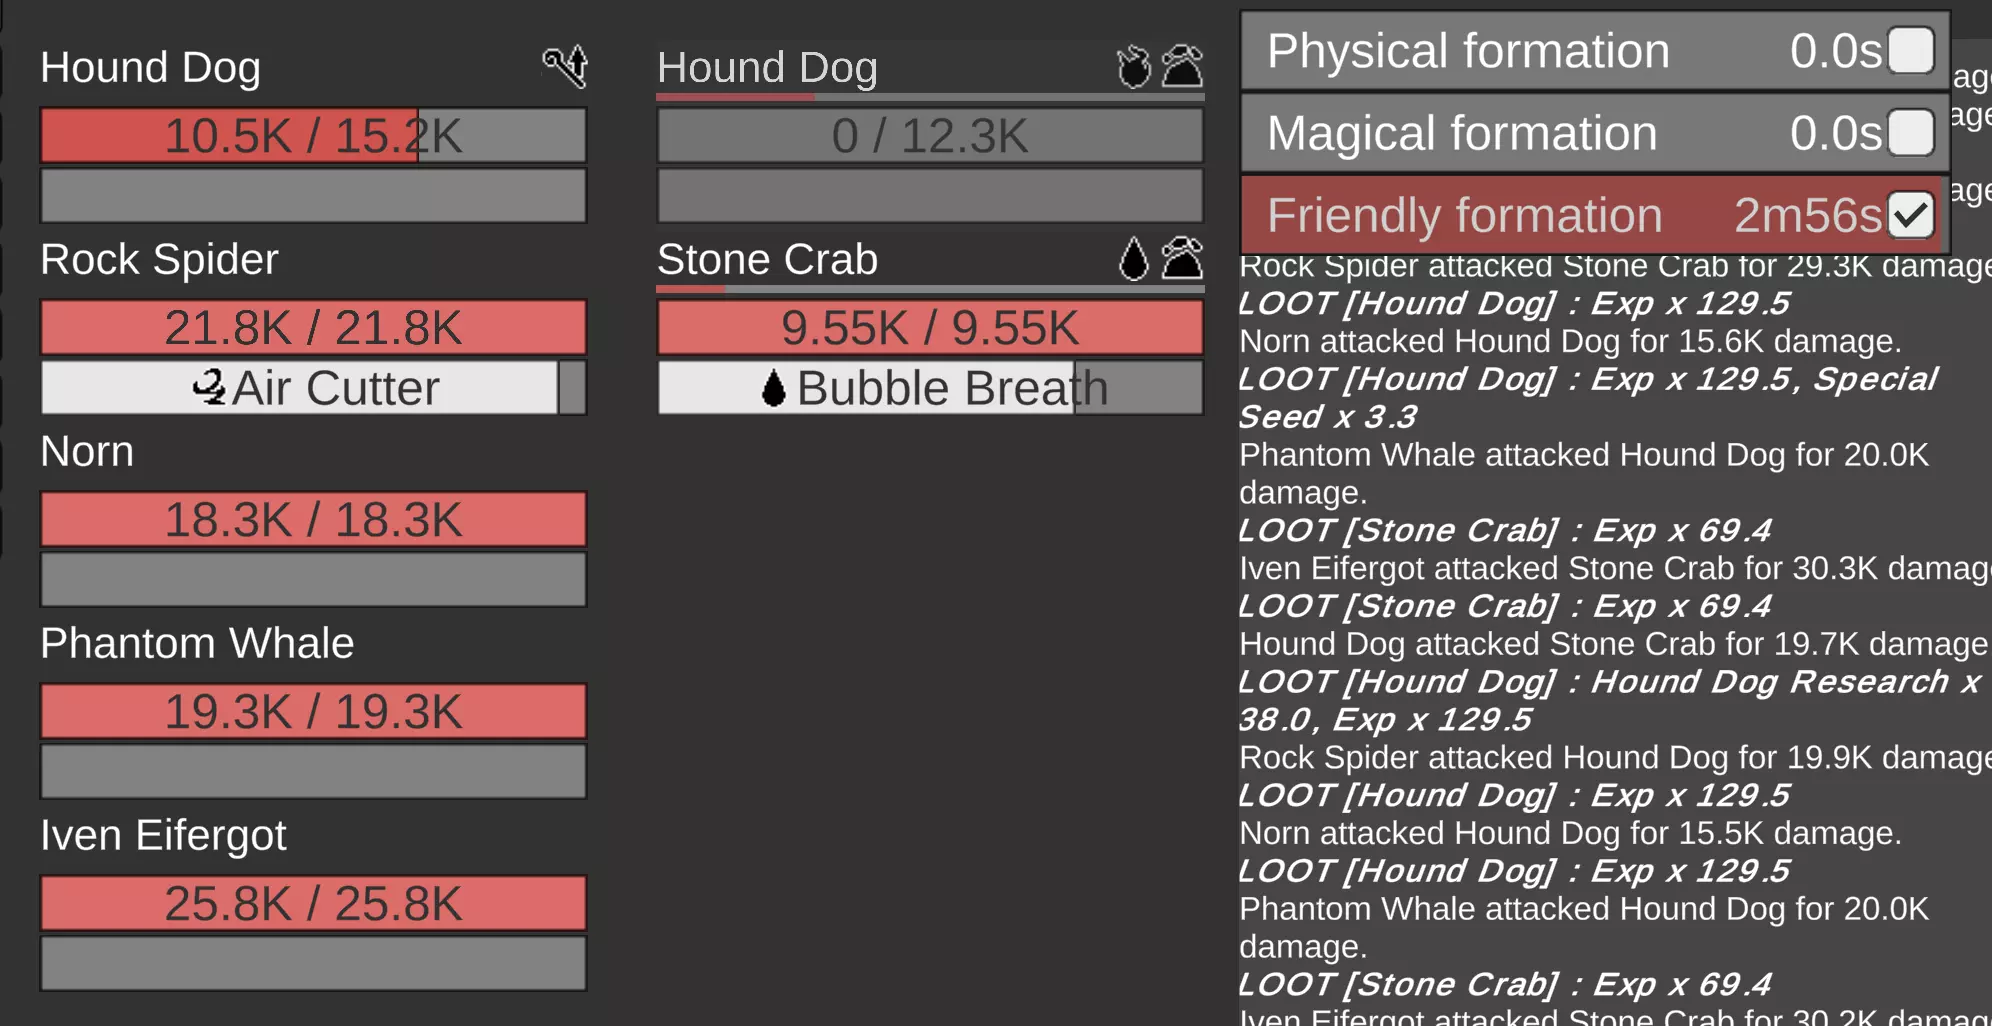Image resolution: width=1992 pixels, height=1026 pixels.
Task: Click the staff buff icon beside ally Hound Dog
Action: pos(566,67)
